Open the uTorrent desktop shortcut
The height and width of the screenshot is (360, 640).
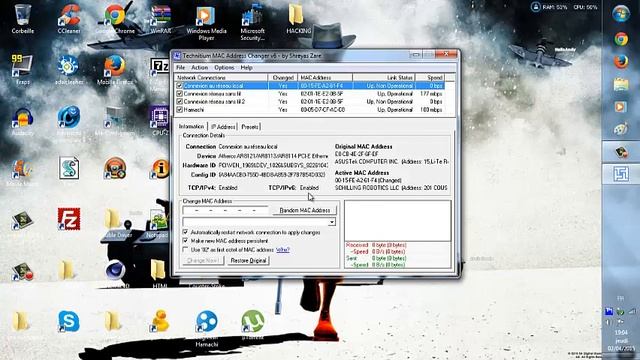tap(253, 324)
